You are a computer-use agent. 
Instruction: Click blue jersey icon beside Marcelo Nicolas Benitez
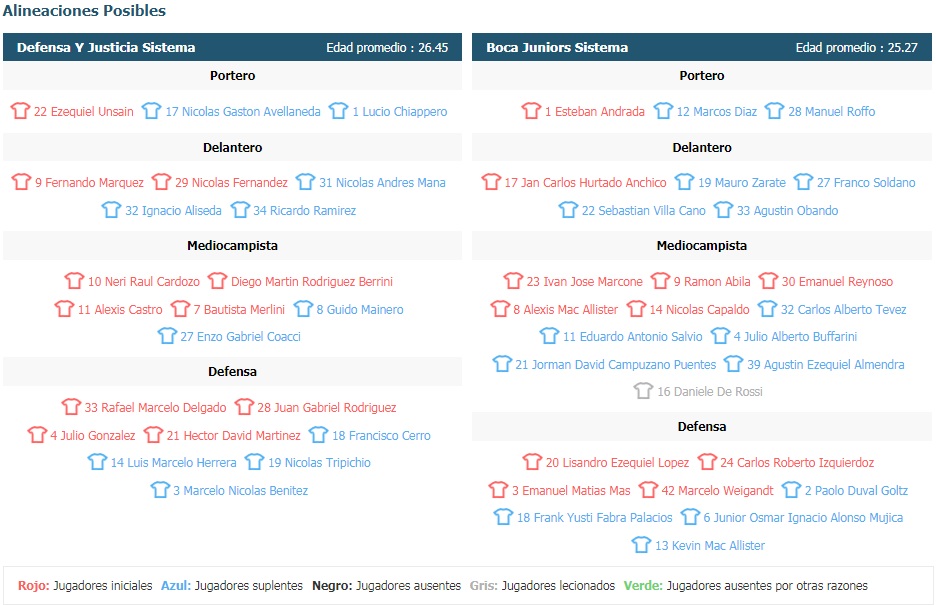(x=160, y=490)
